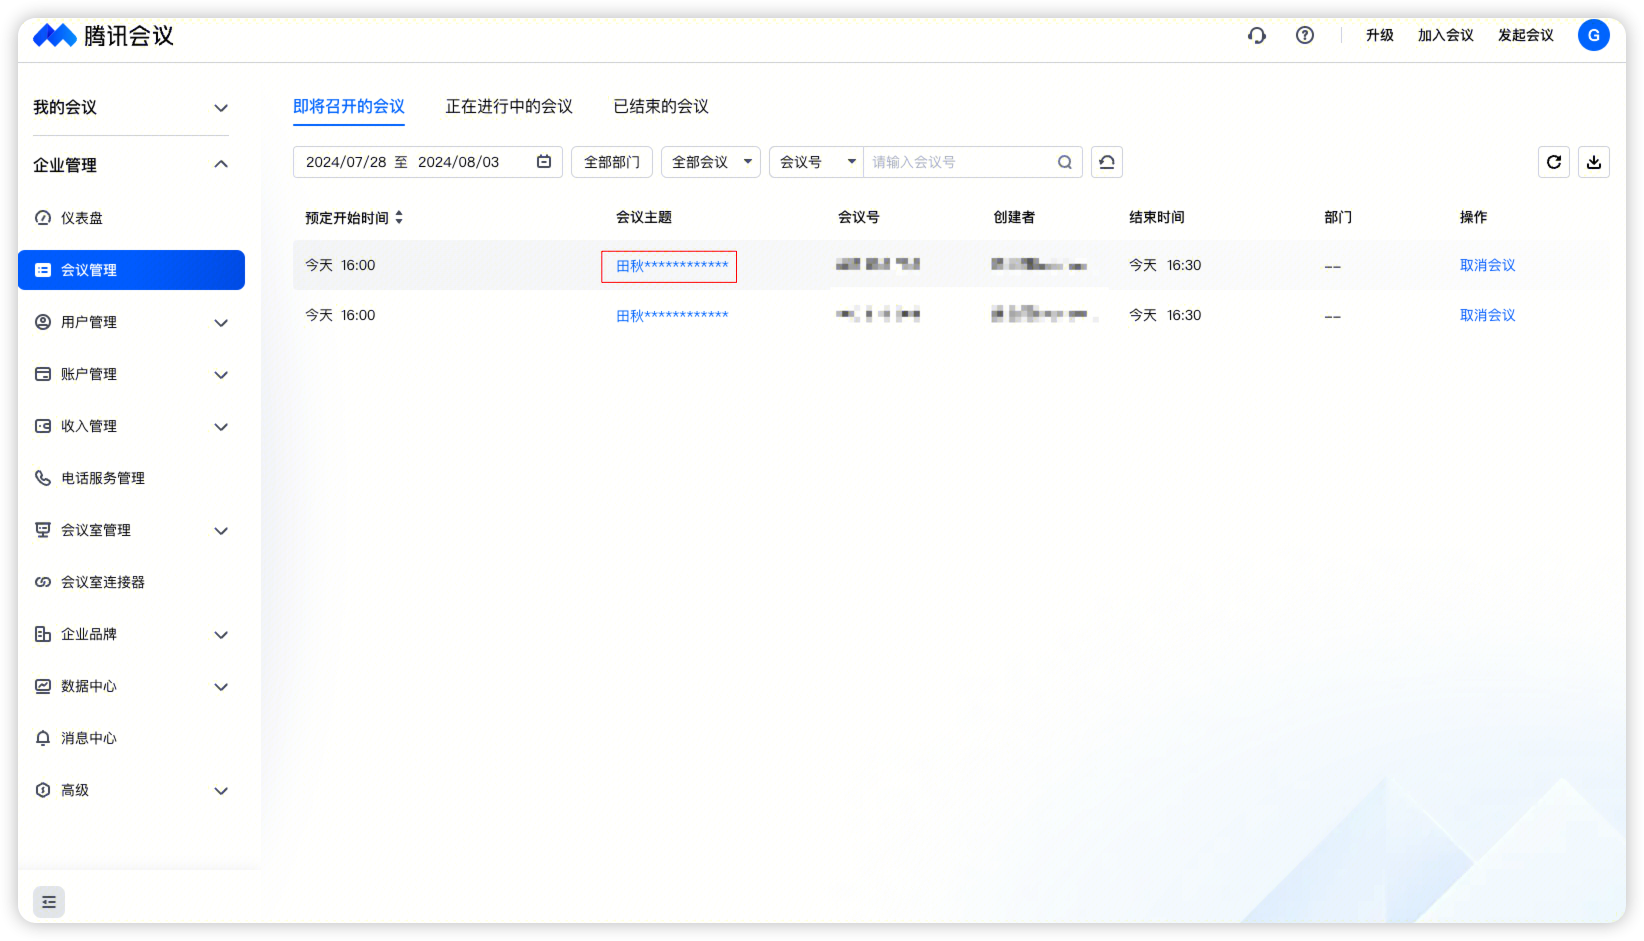
Task: Open the 会议号 search type dropdown
Action: coord(816,162)
